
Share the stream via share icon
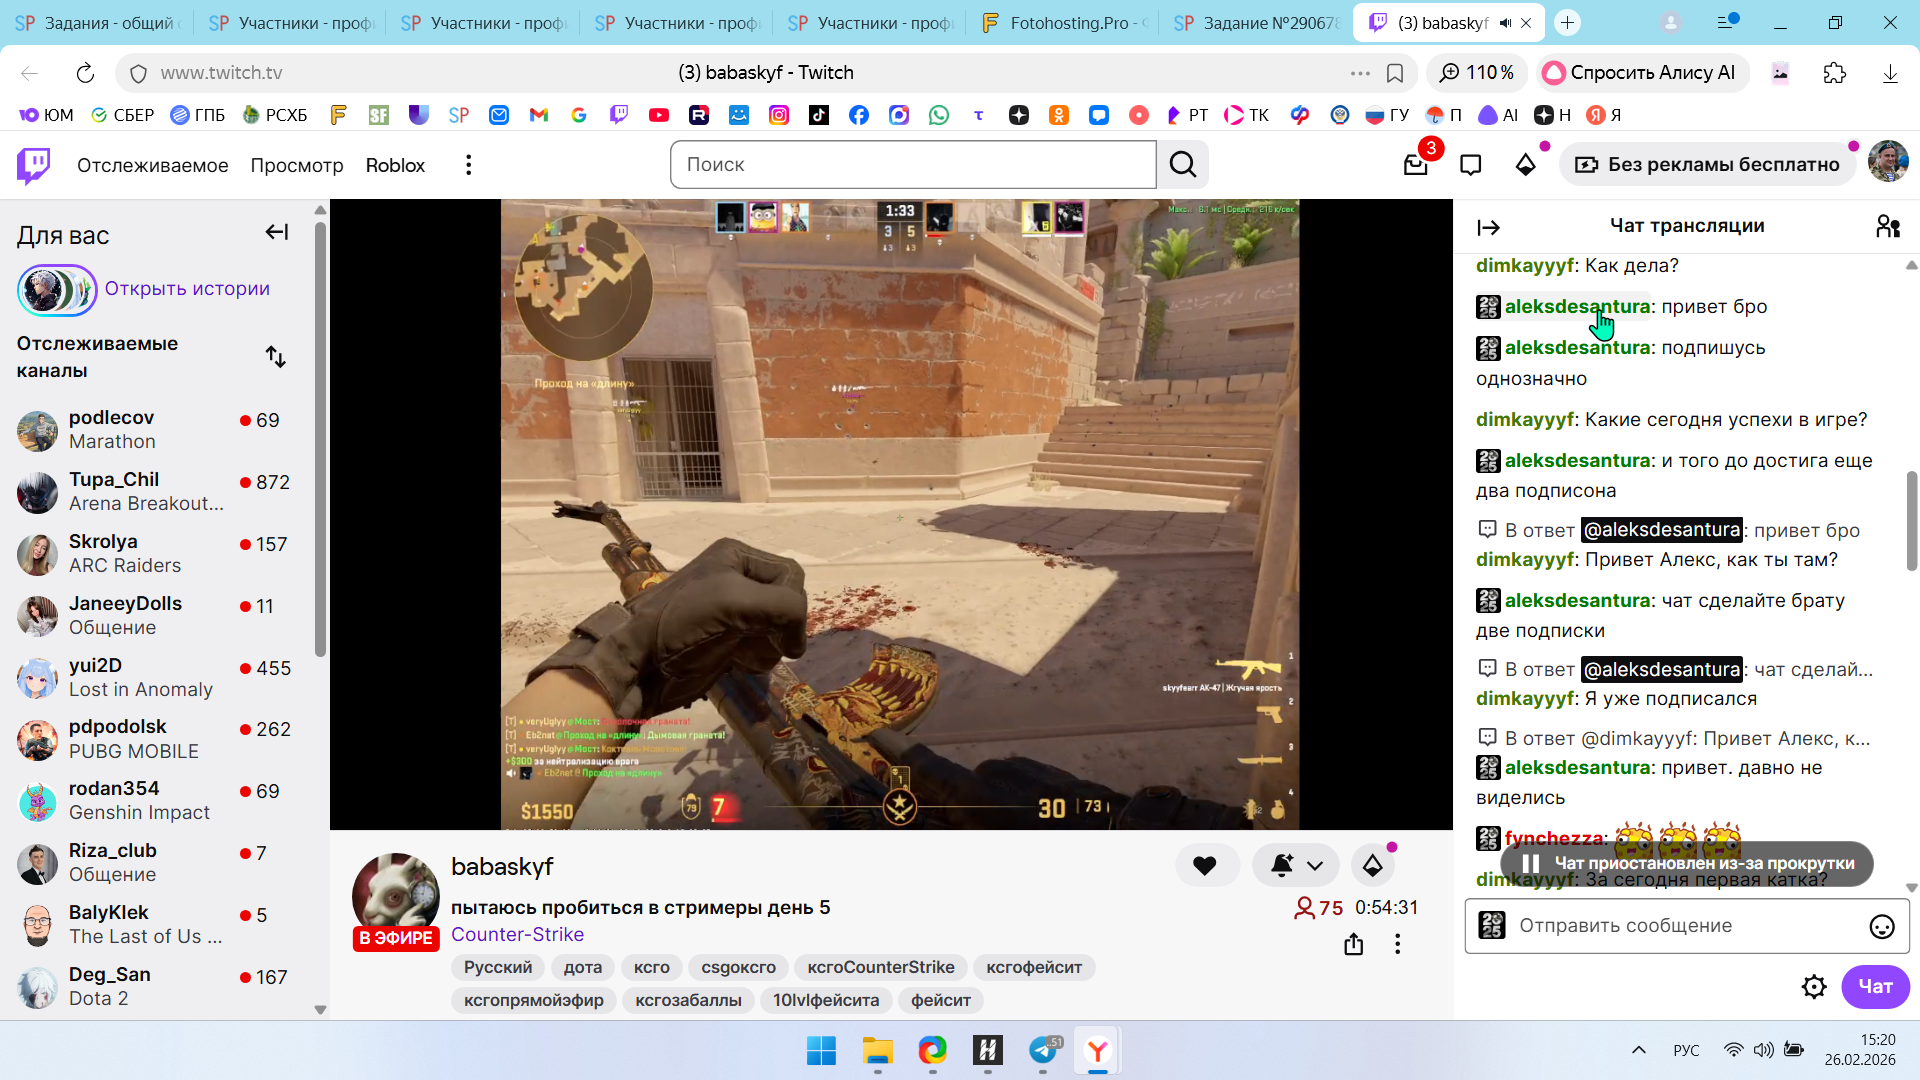(x=1353, y=944)
